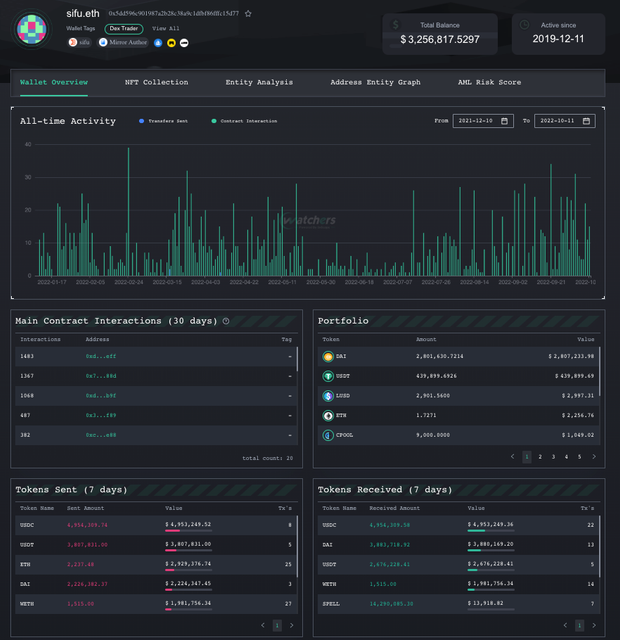Go to previous Tokens Received page arrow
Viewport: 620px width, 640px height.
[565, 625]
